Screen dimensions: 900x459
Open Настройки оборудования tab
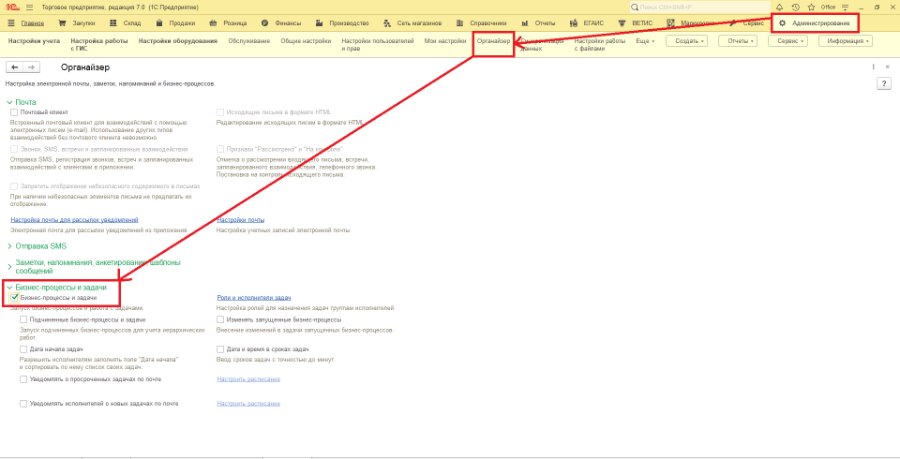pyautogui.click(x=178, y=41)
